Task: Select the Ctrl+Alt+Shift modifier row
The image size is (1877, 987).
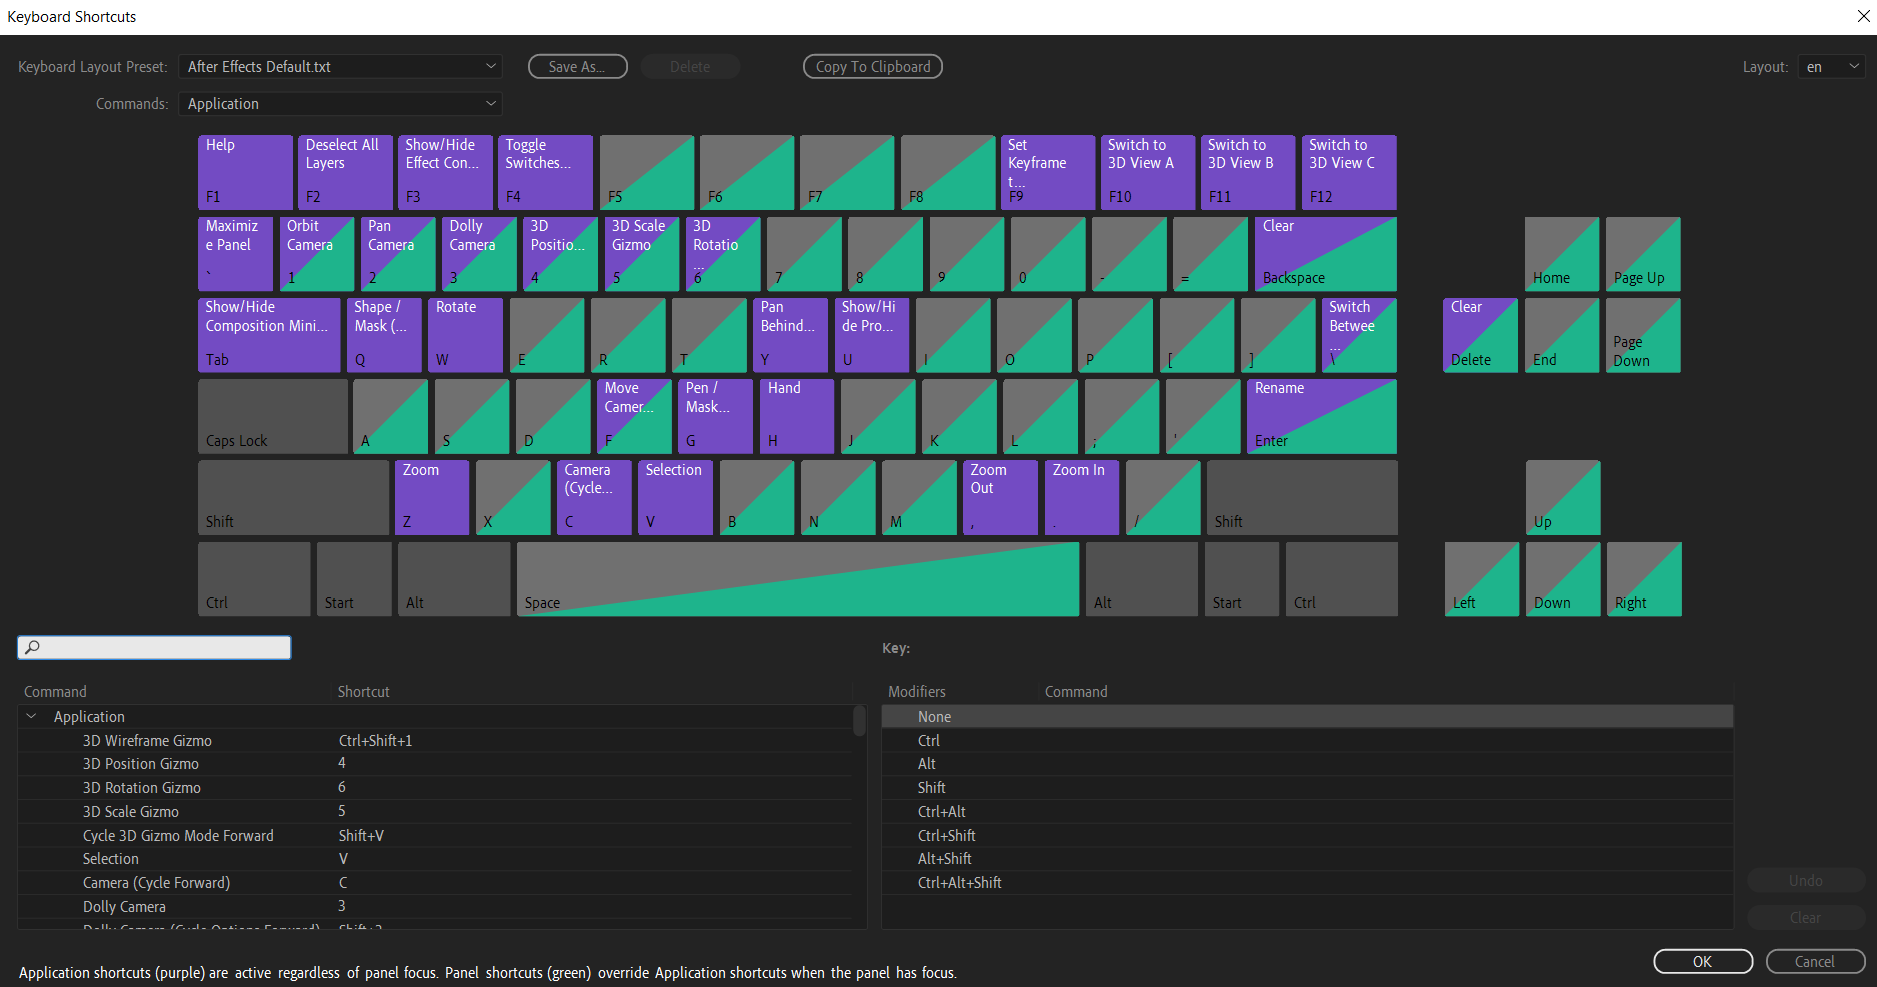Action: (1307, 882)
